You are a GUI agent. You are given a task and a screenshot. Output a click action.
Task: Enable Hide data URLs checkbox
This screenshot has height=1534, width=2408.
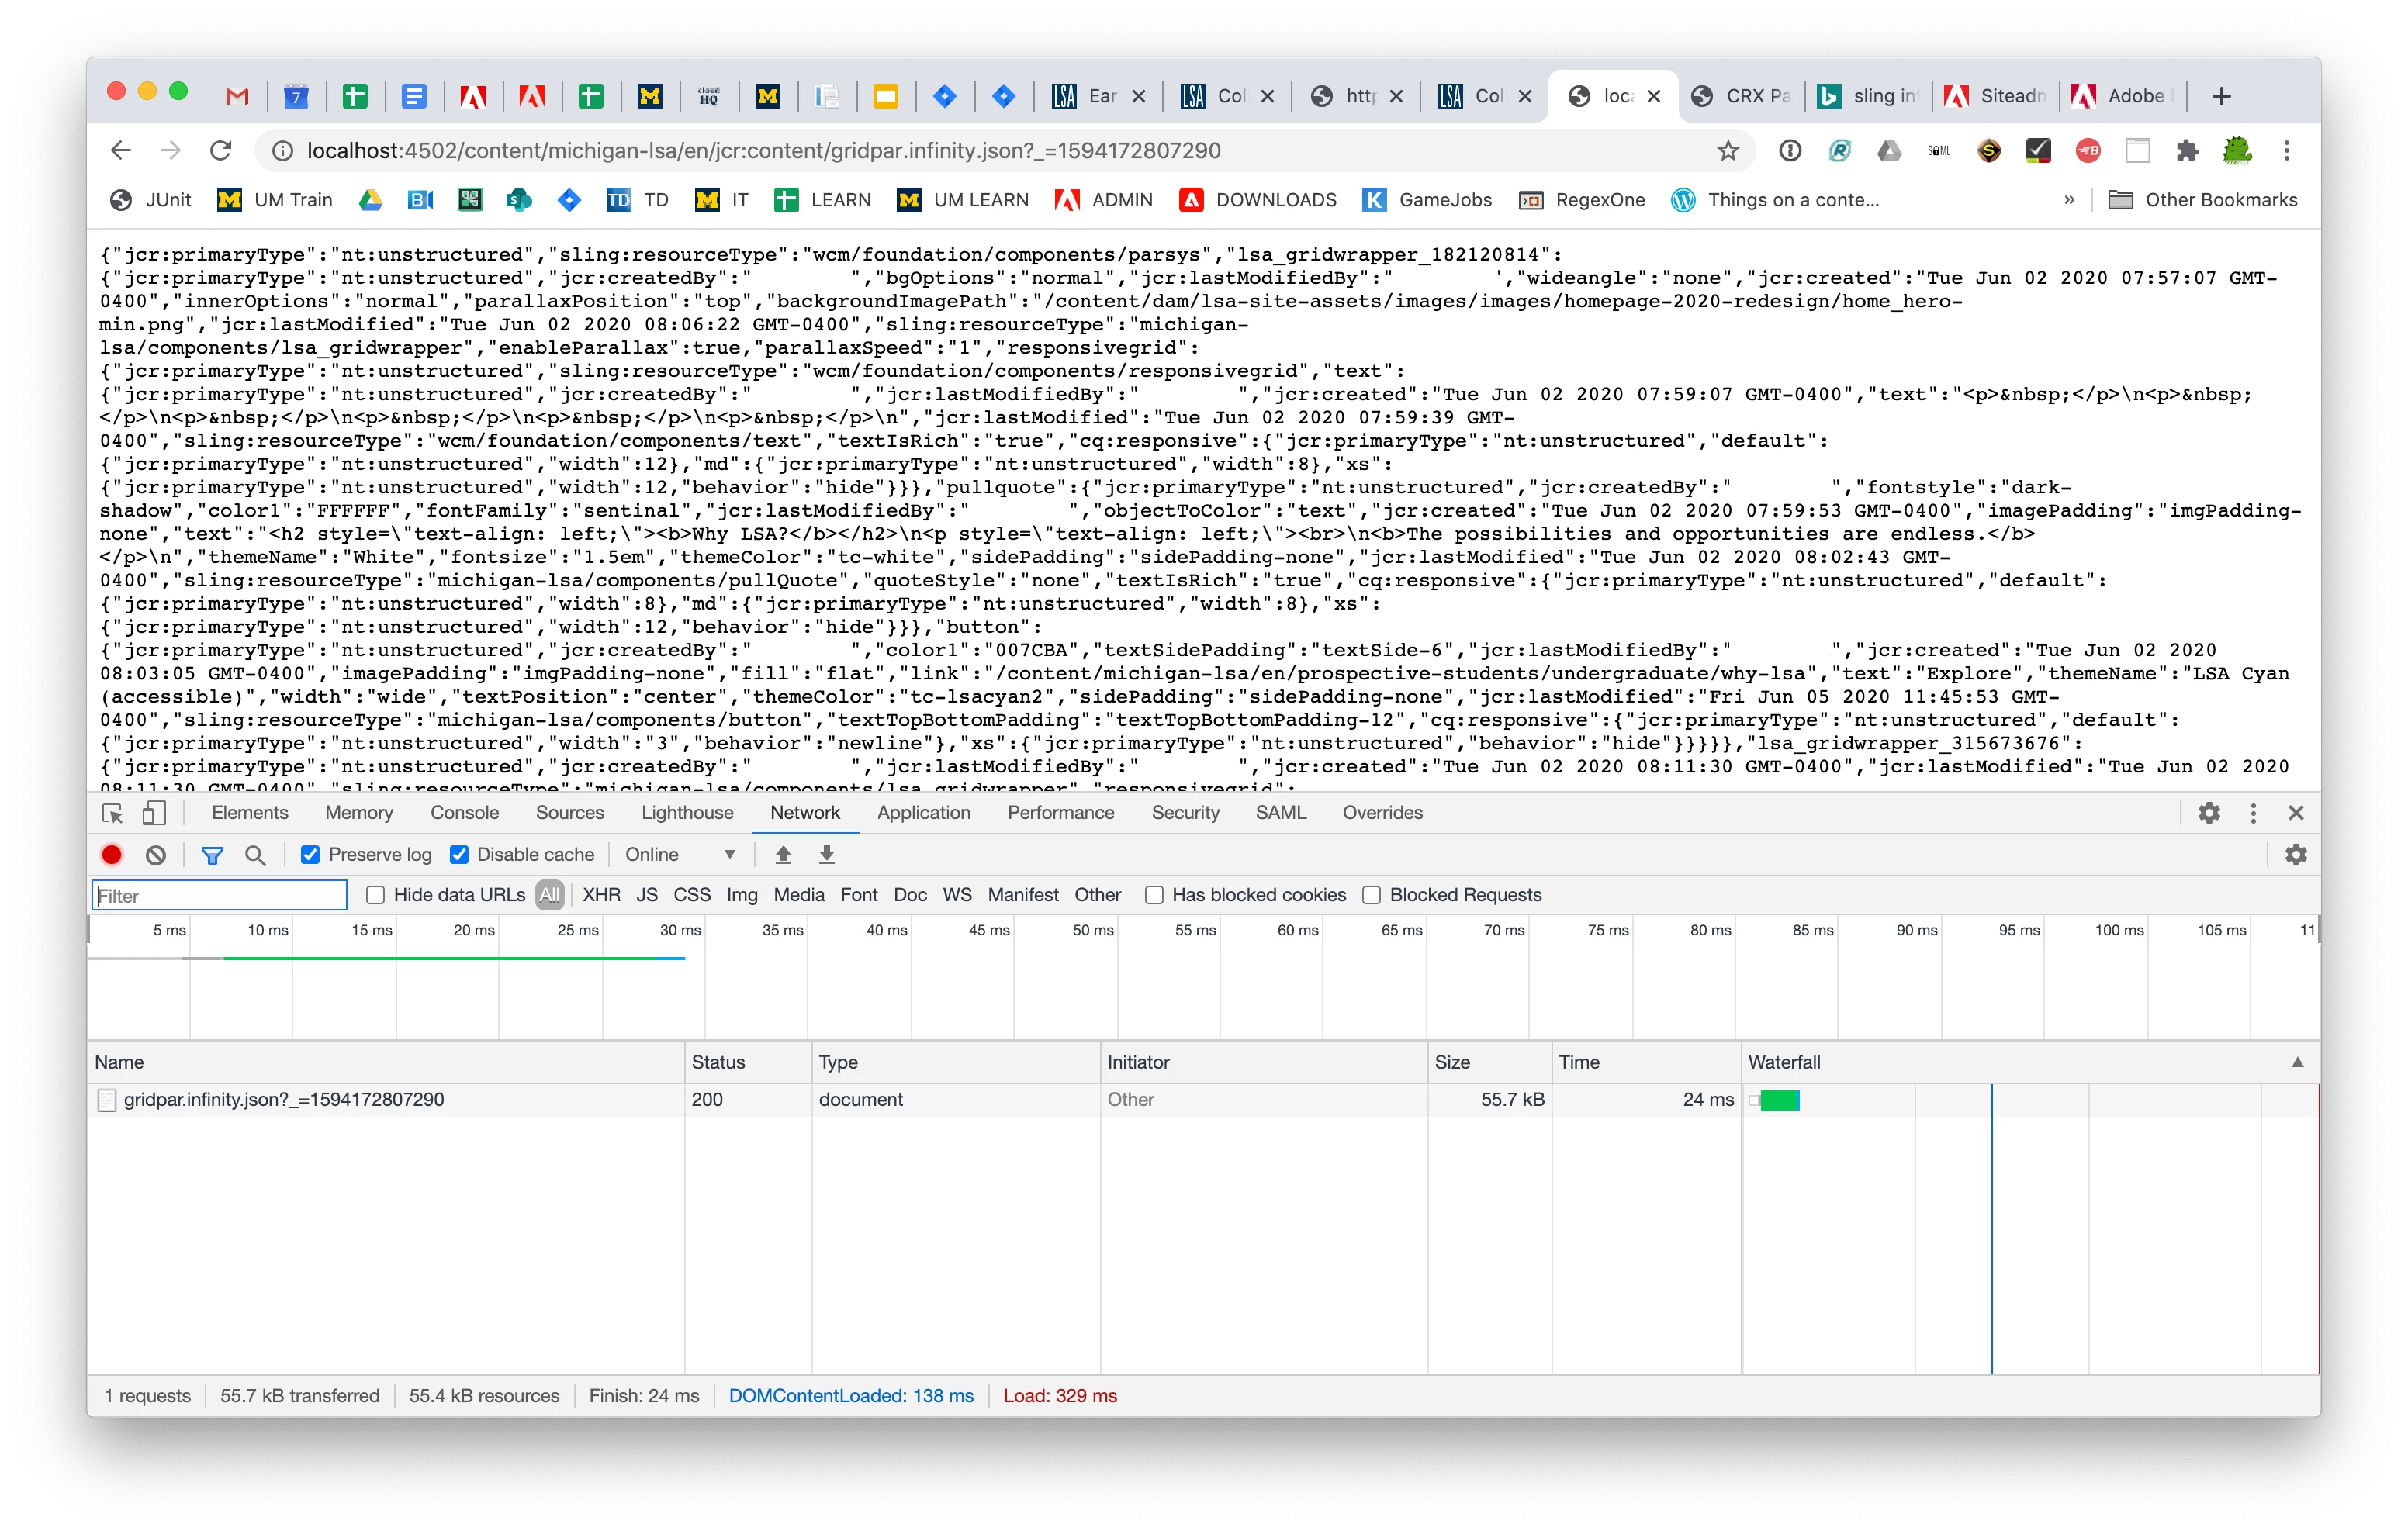375,895
